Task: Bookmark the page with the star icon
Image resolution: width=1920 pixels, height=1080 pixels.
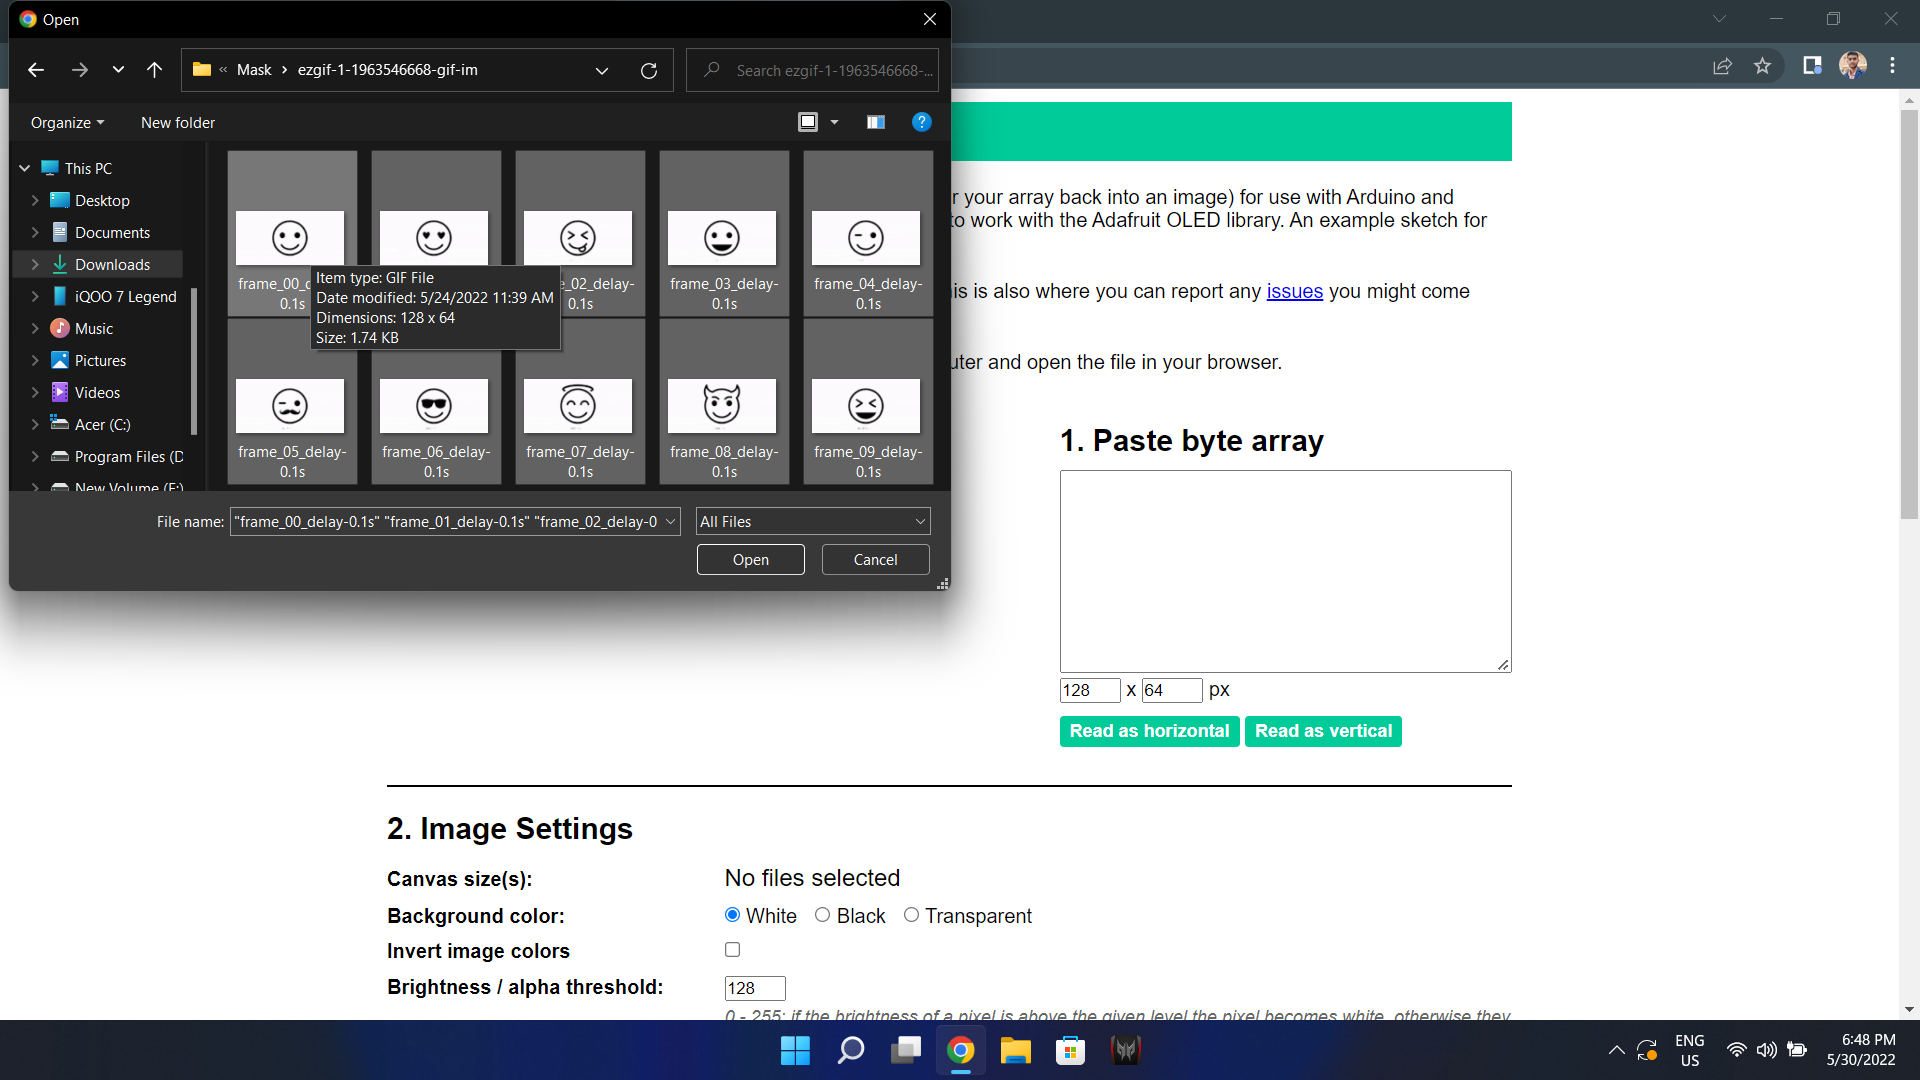Action: (x=1763, y=65)
